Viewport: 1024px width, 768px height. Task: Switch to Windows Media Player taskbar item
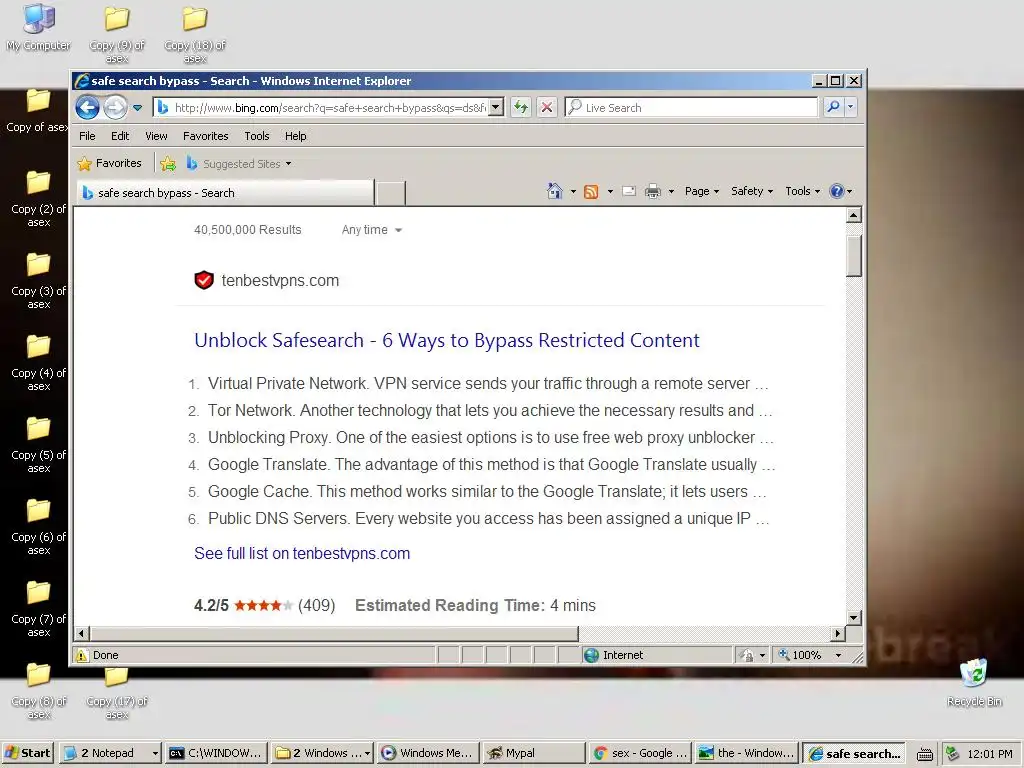coord(428,753)
